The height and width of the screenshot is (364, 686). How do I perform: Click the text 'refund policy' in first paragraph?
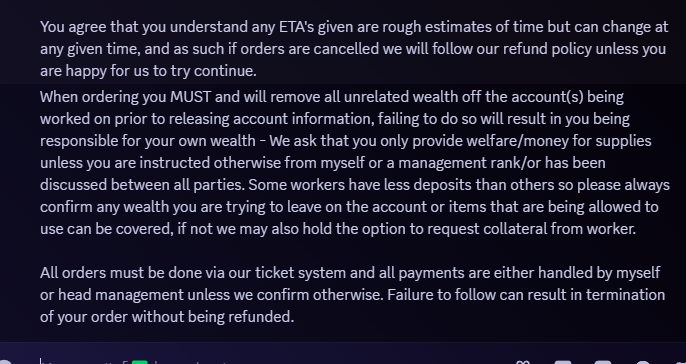[x=547, y=49]
